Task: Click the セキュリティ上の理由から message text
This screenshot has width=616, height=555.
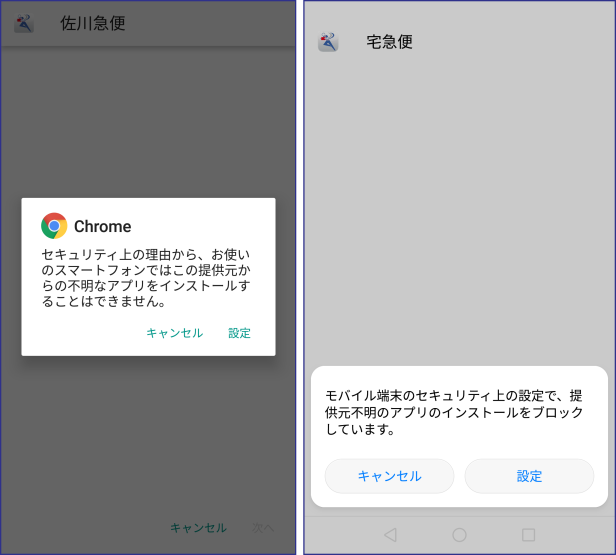Action: click(146, 278)
